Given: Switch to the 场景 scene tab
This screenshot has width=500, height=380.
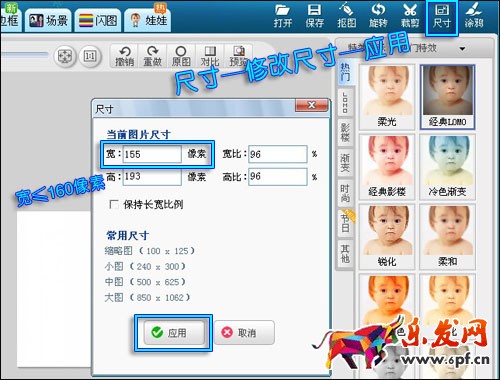Looking at the screenshot, I should click(x=48, y=21).
